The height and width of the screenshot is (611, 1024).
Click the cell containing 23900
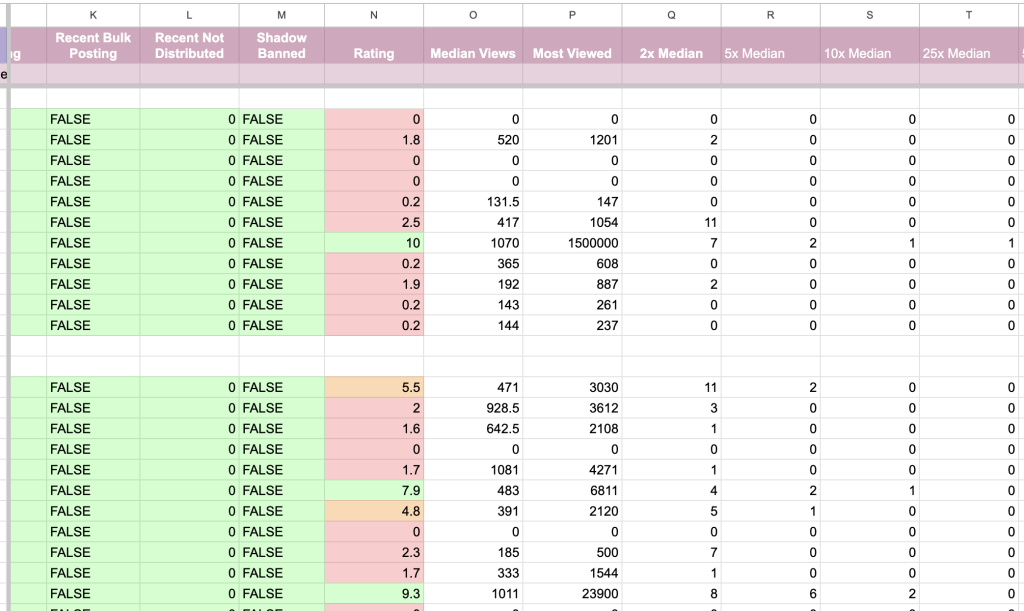tap(572, 593)
